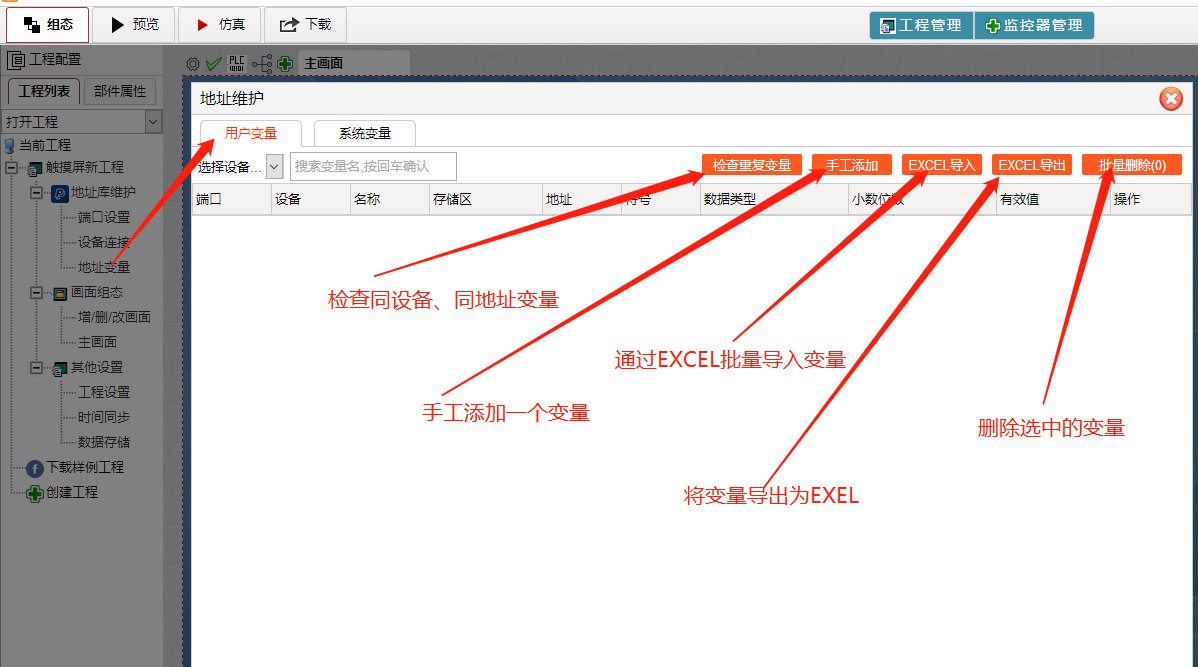
Task: Click the variable name search field
Action: point(372,166)
